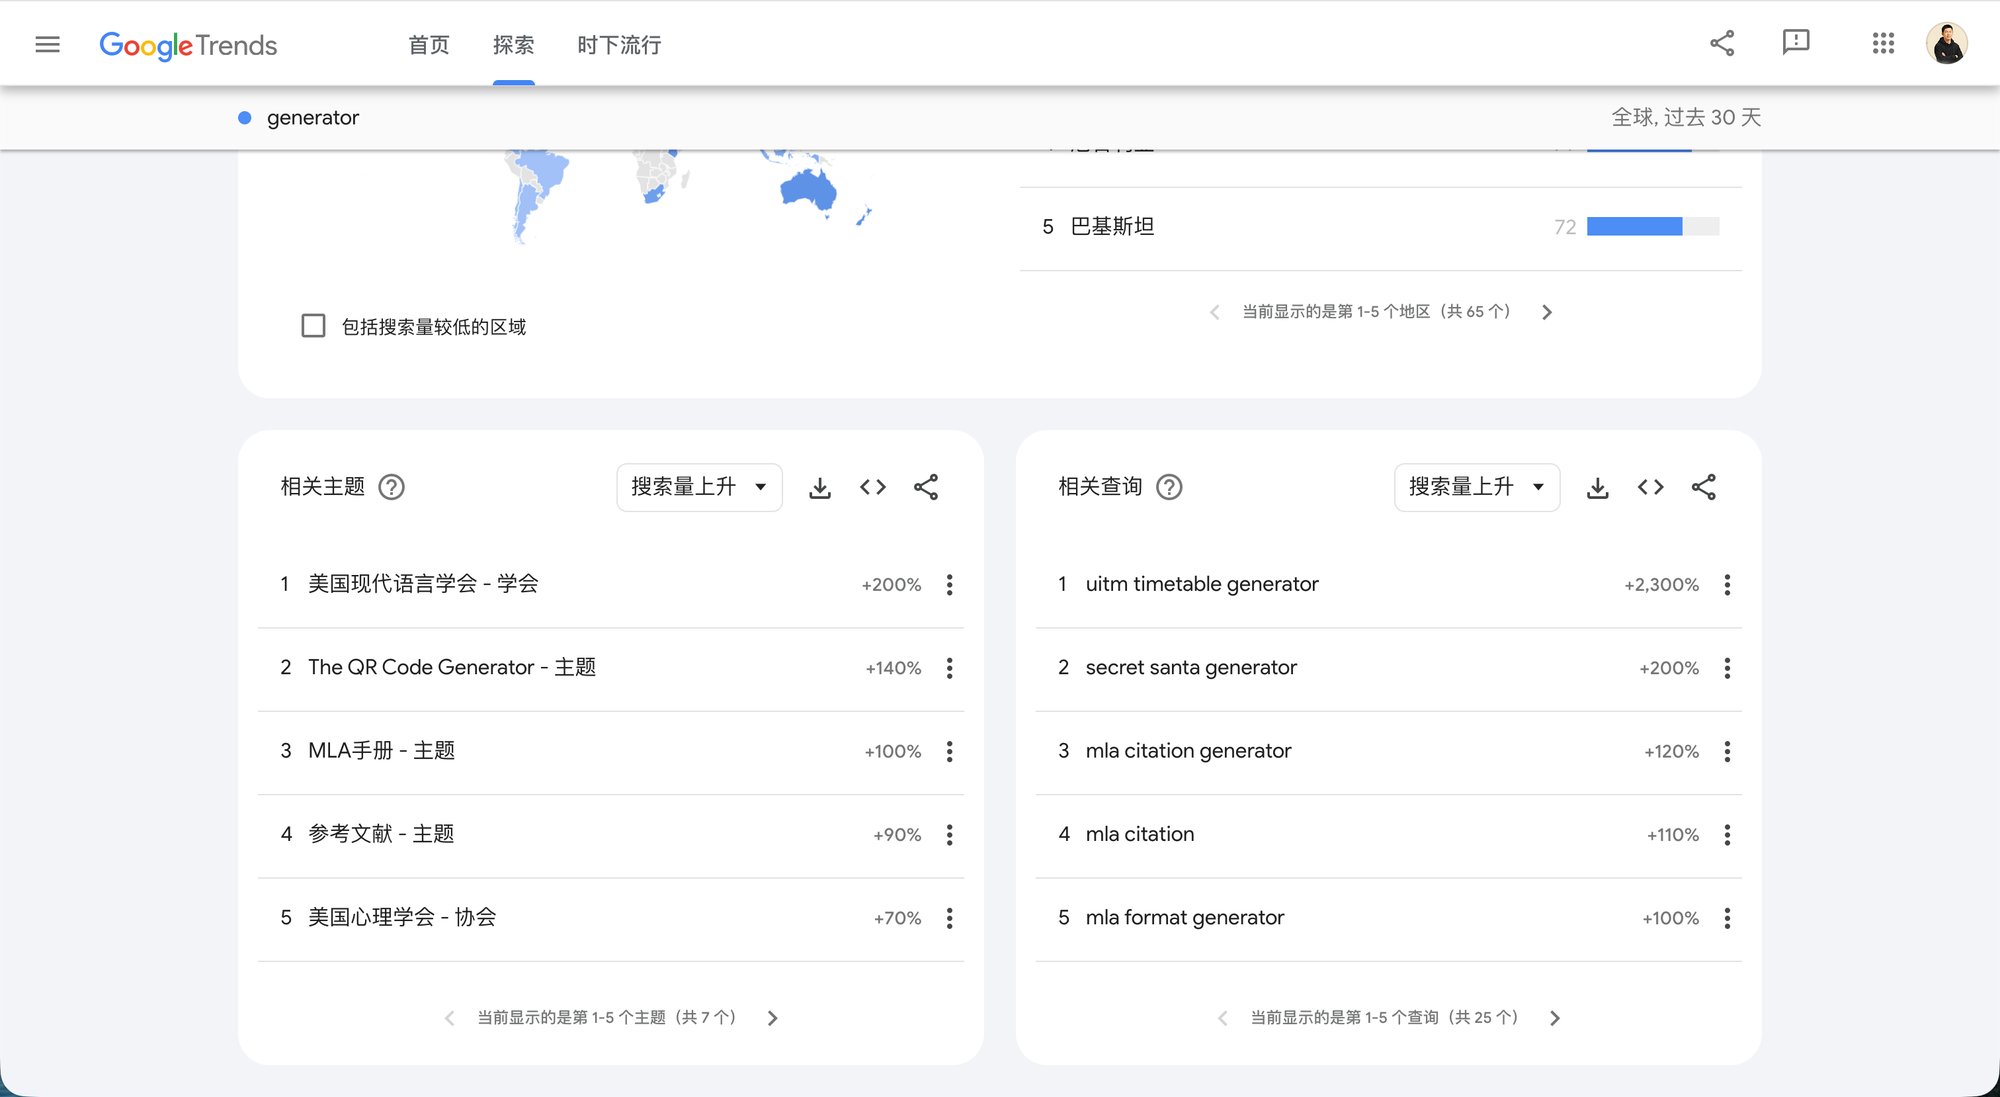This screenshot has height=1097, width=2000.
Task: Expand 搜索量上升 dropdown in 相关主题
Action: coord(699,487)
